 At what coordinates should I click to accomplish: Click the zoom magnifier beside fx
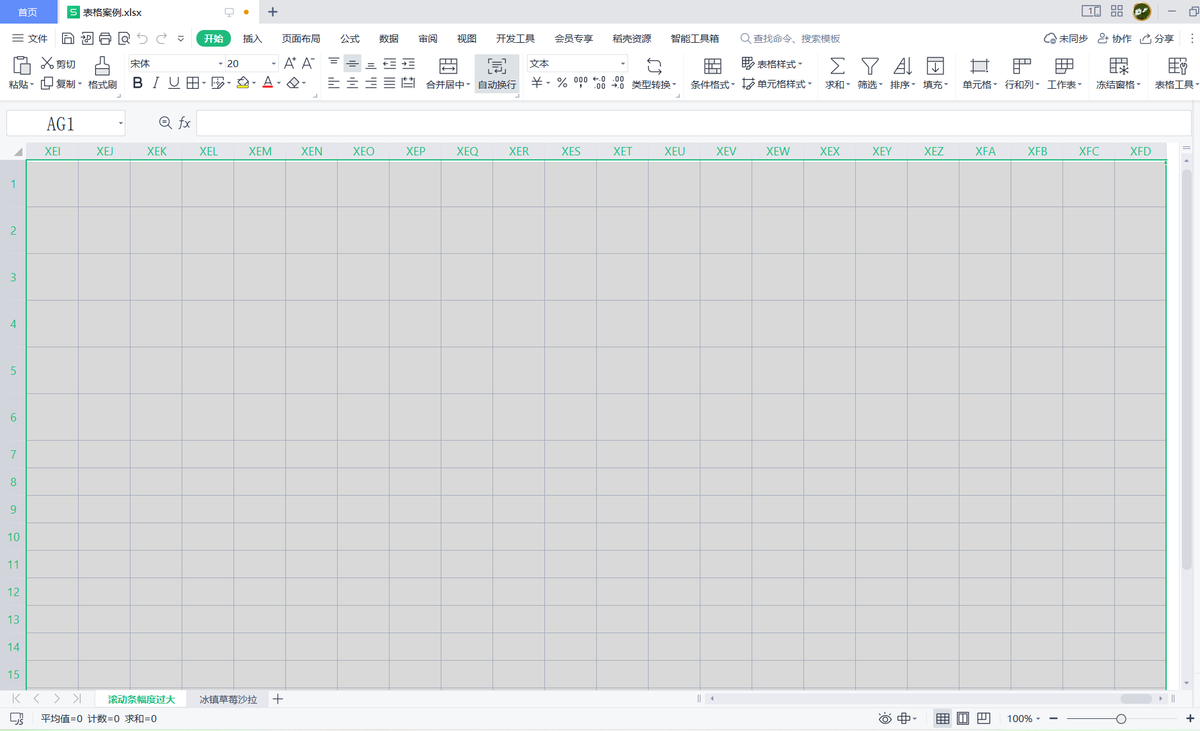point(165,123)
